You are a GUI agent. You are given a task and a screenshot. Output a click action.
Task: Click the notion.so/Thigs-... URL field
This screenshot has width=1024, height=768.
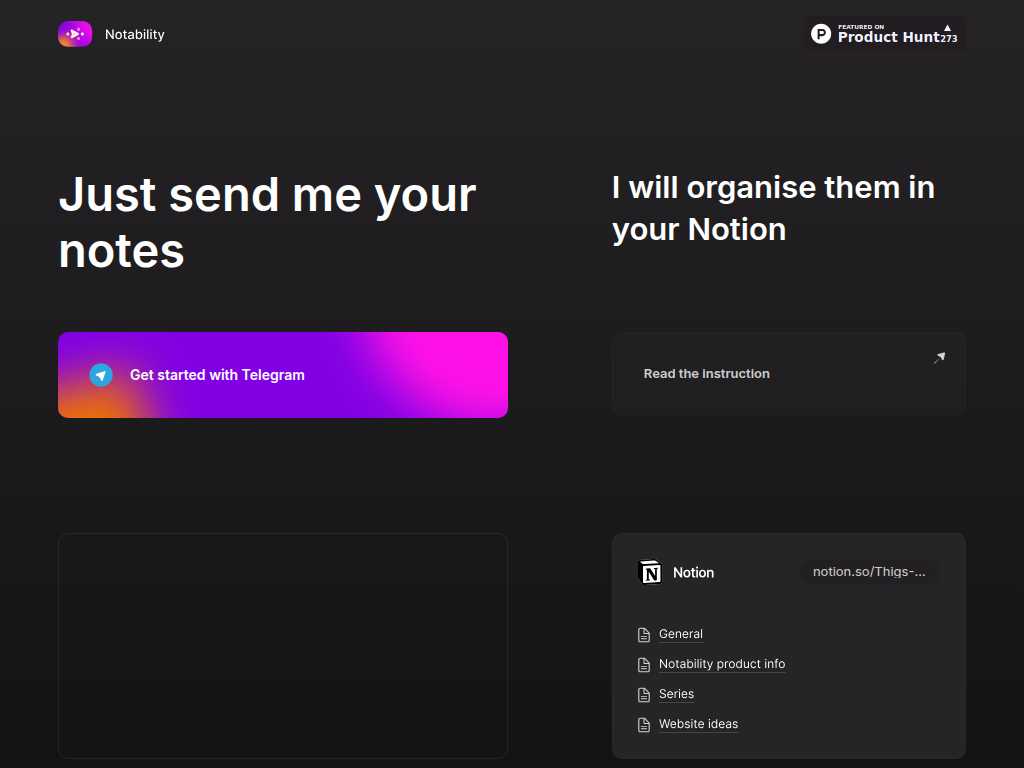tap(869, 571)
